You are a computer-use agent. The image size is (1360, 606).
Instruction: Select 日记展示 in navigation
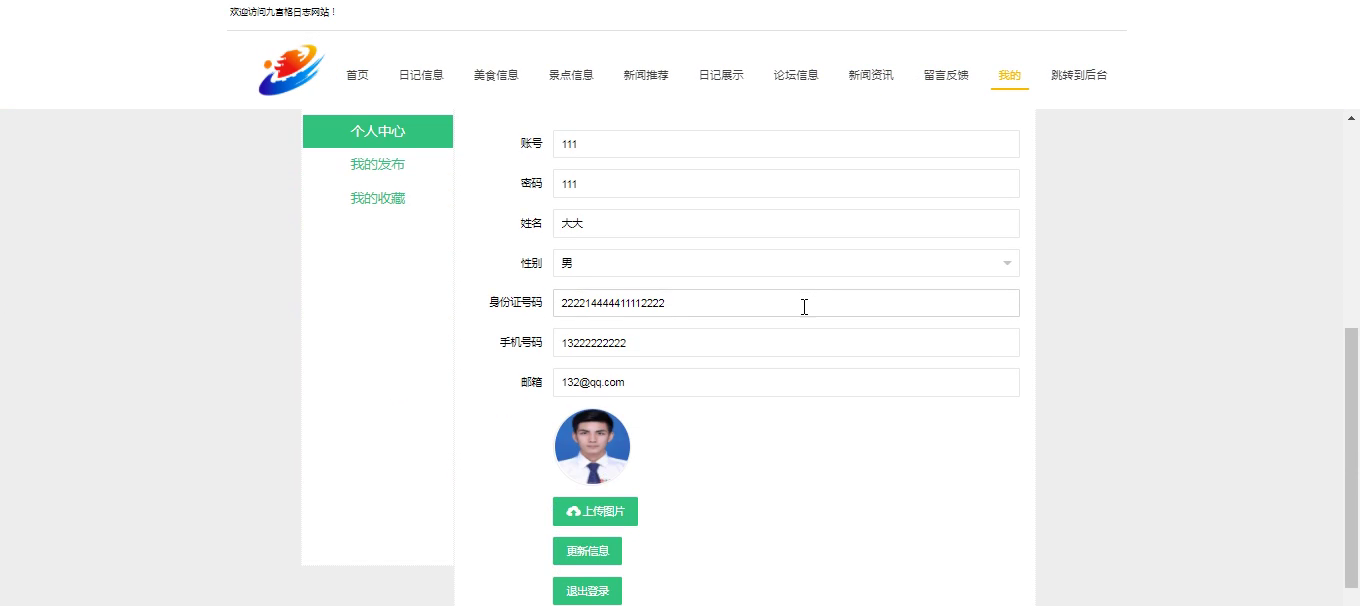coord(721,75)
